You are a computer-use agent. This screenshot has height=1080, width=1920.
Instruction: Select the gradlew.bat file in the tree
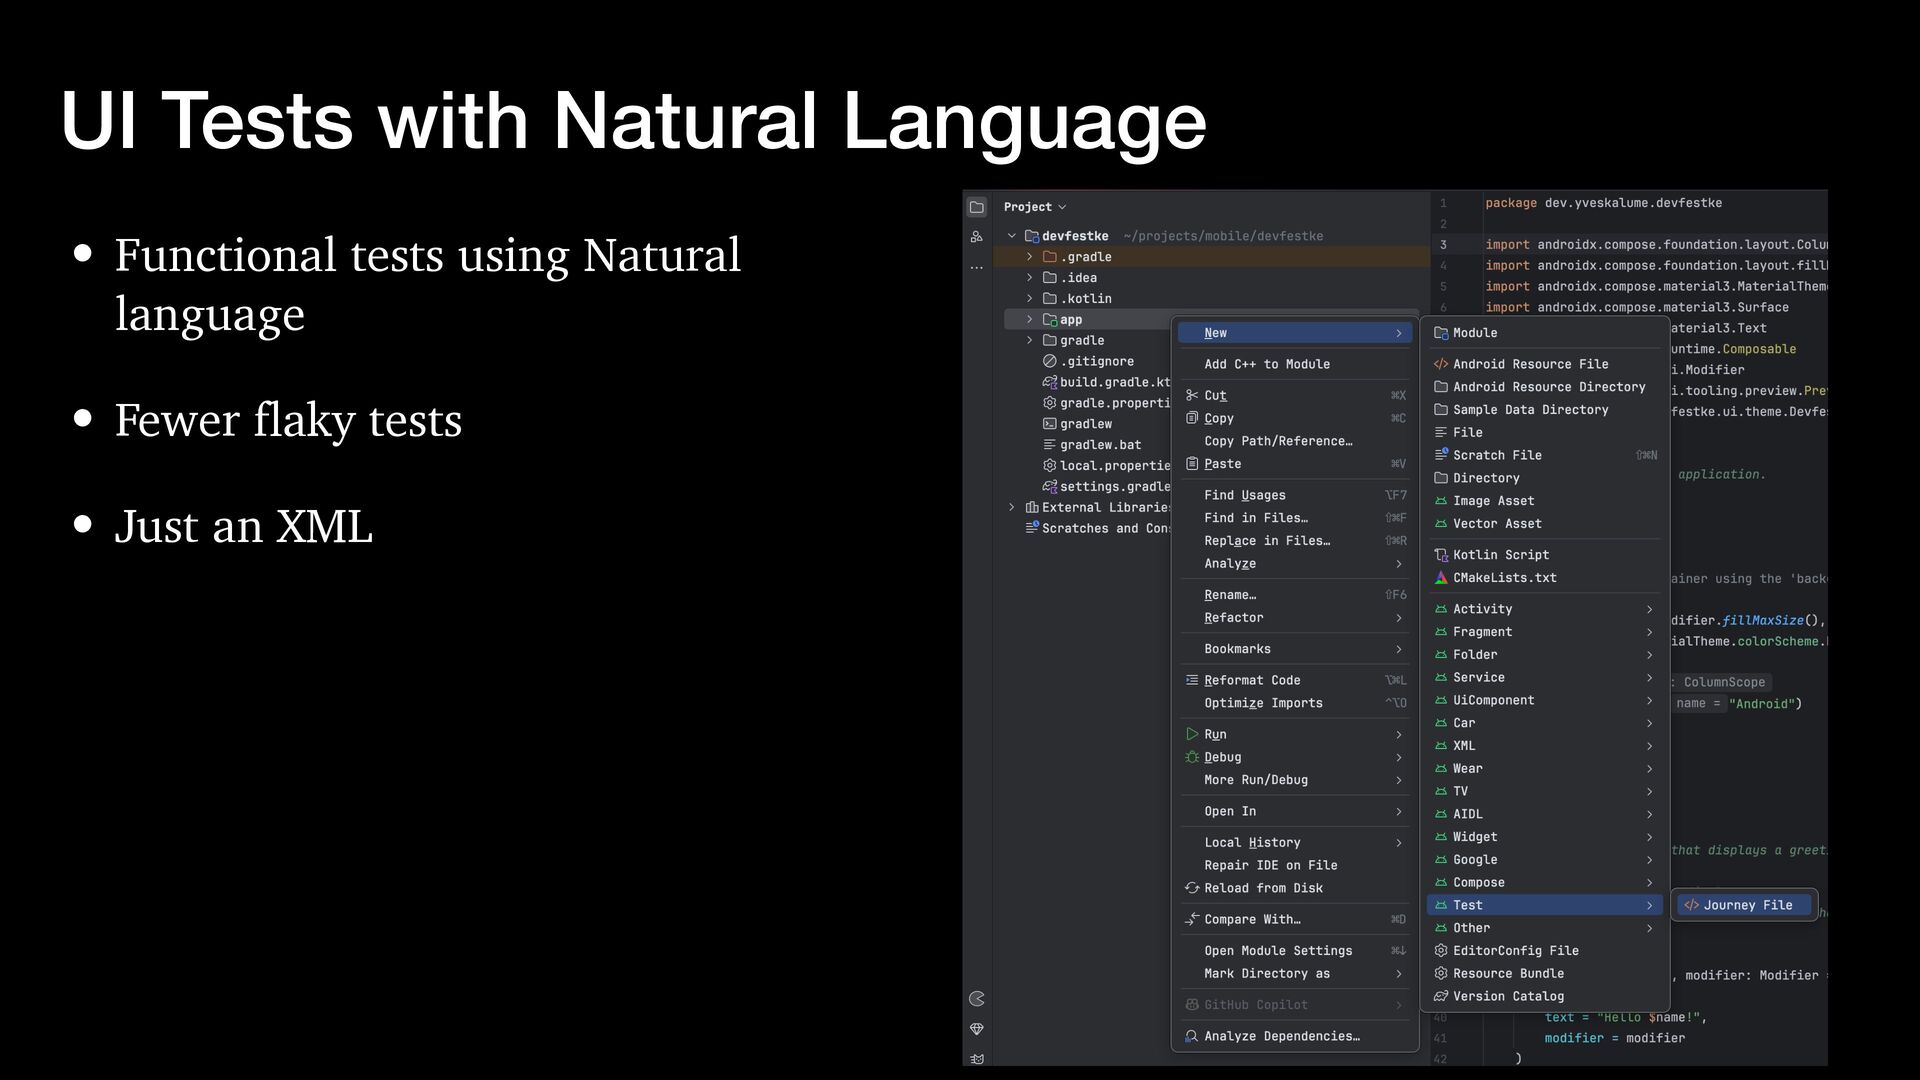pyautogui.click(x=1100, y=445)
